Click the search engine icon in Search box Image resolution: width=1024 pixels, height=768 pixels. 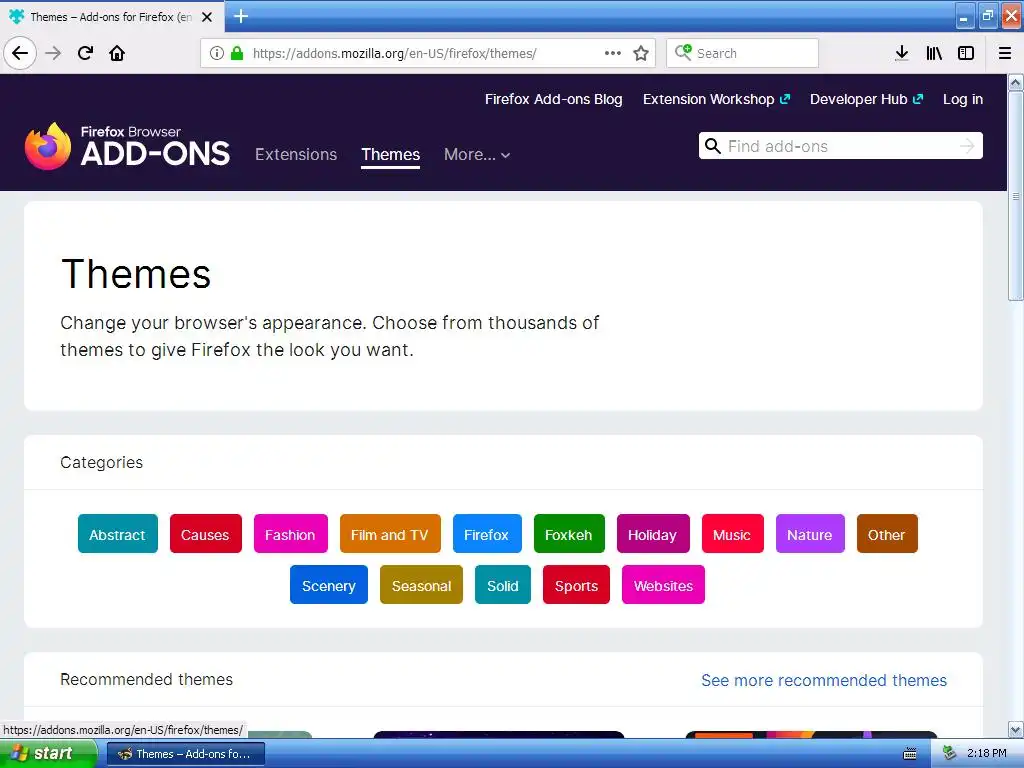[x=683, y=52]
